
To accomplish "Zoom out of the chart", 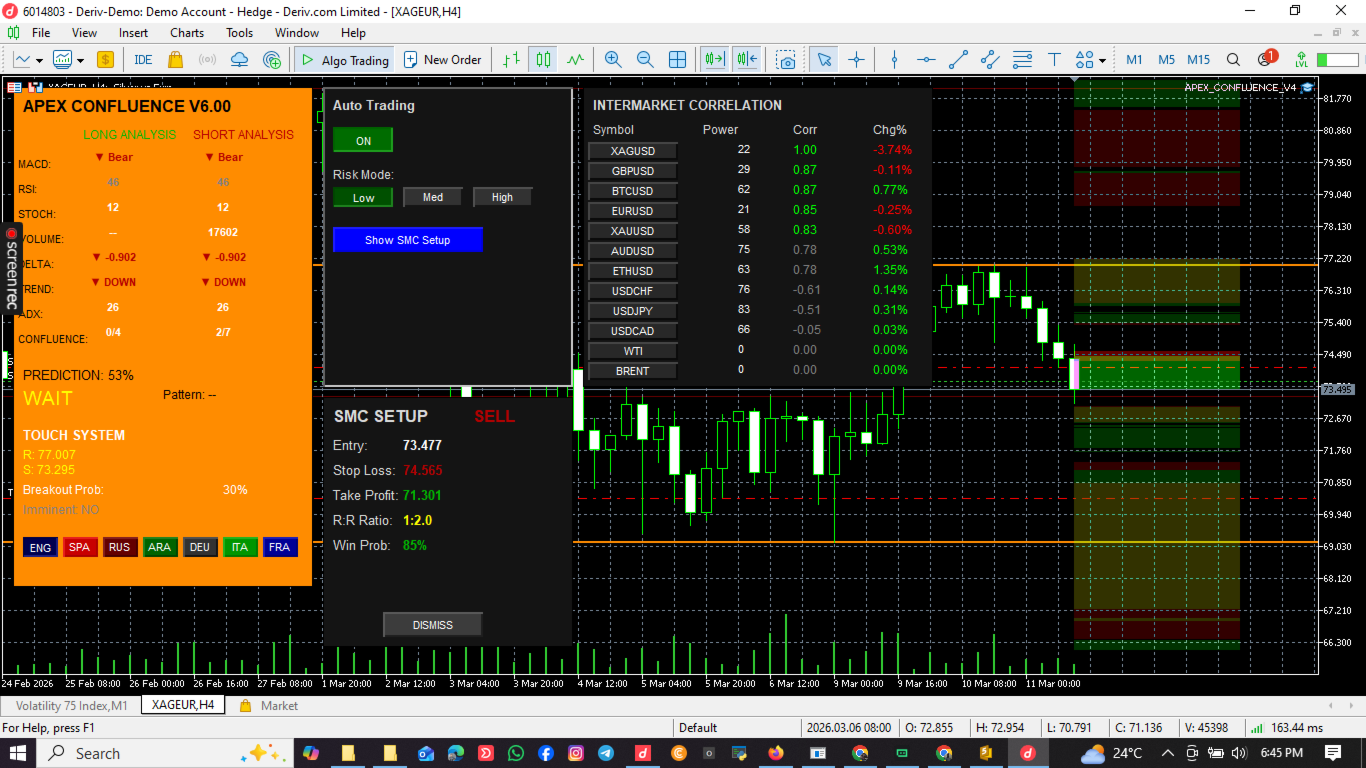I will (x=645, y=60).
